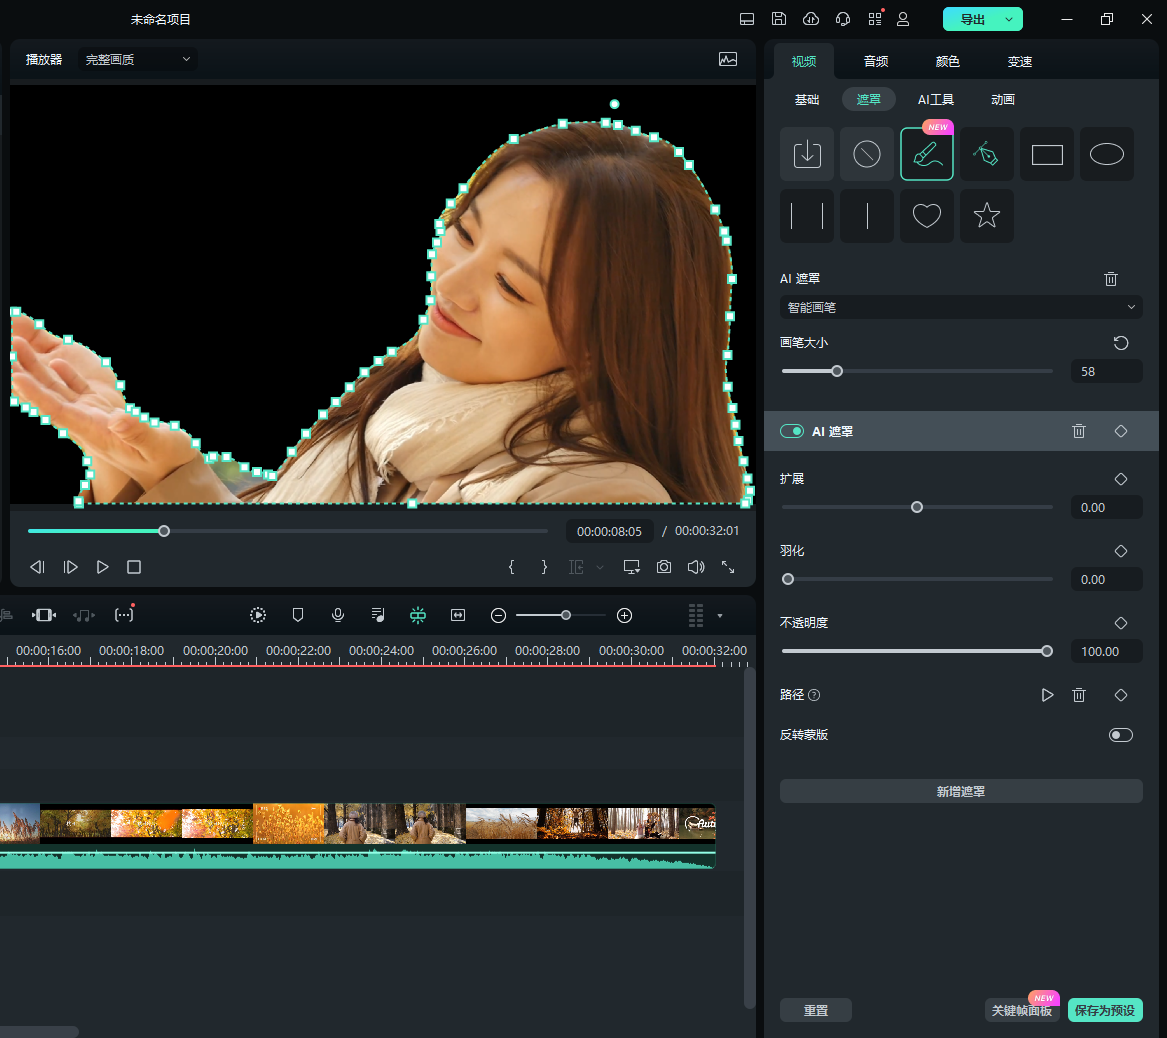Click the 不透明度 slider handle
1167x1038 pixels.
[x=1046, y=651]
